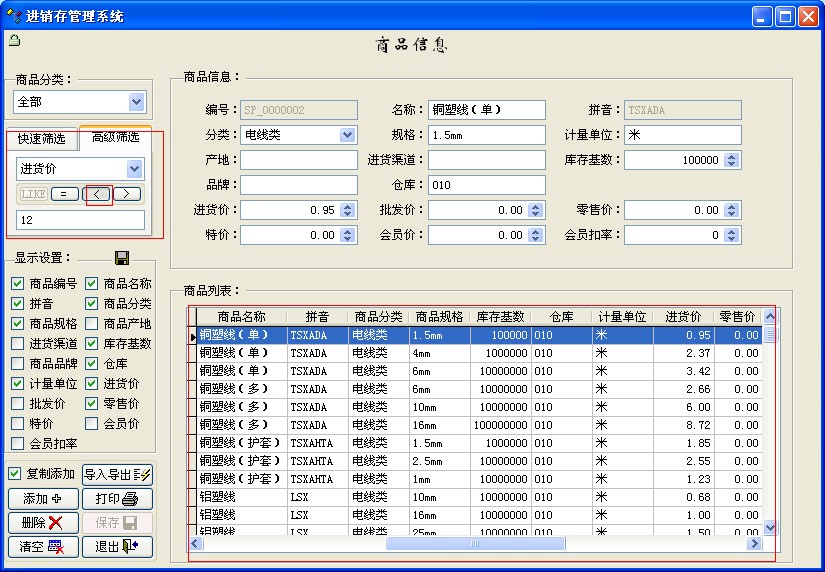Viewport: 825px width, 572px height.
Task: Select the row with 进货价 2.37
Action: click(479, 353)
